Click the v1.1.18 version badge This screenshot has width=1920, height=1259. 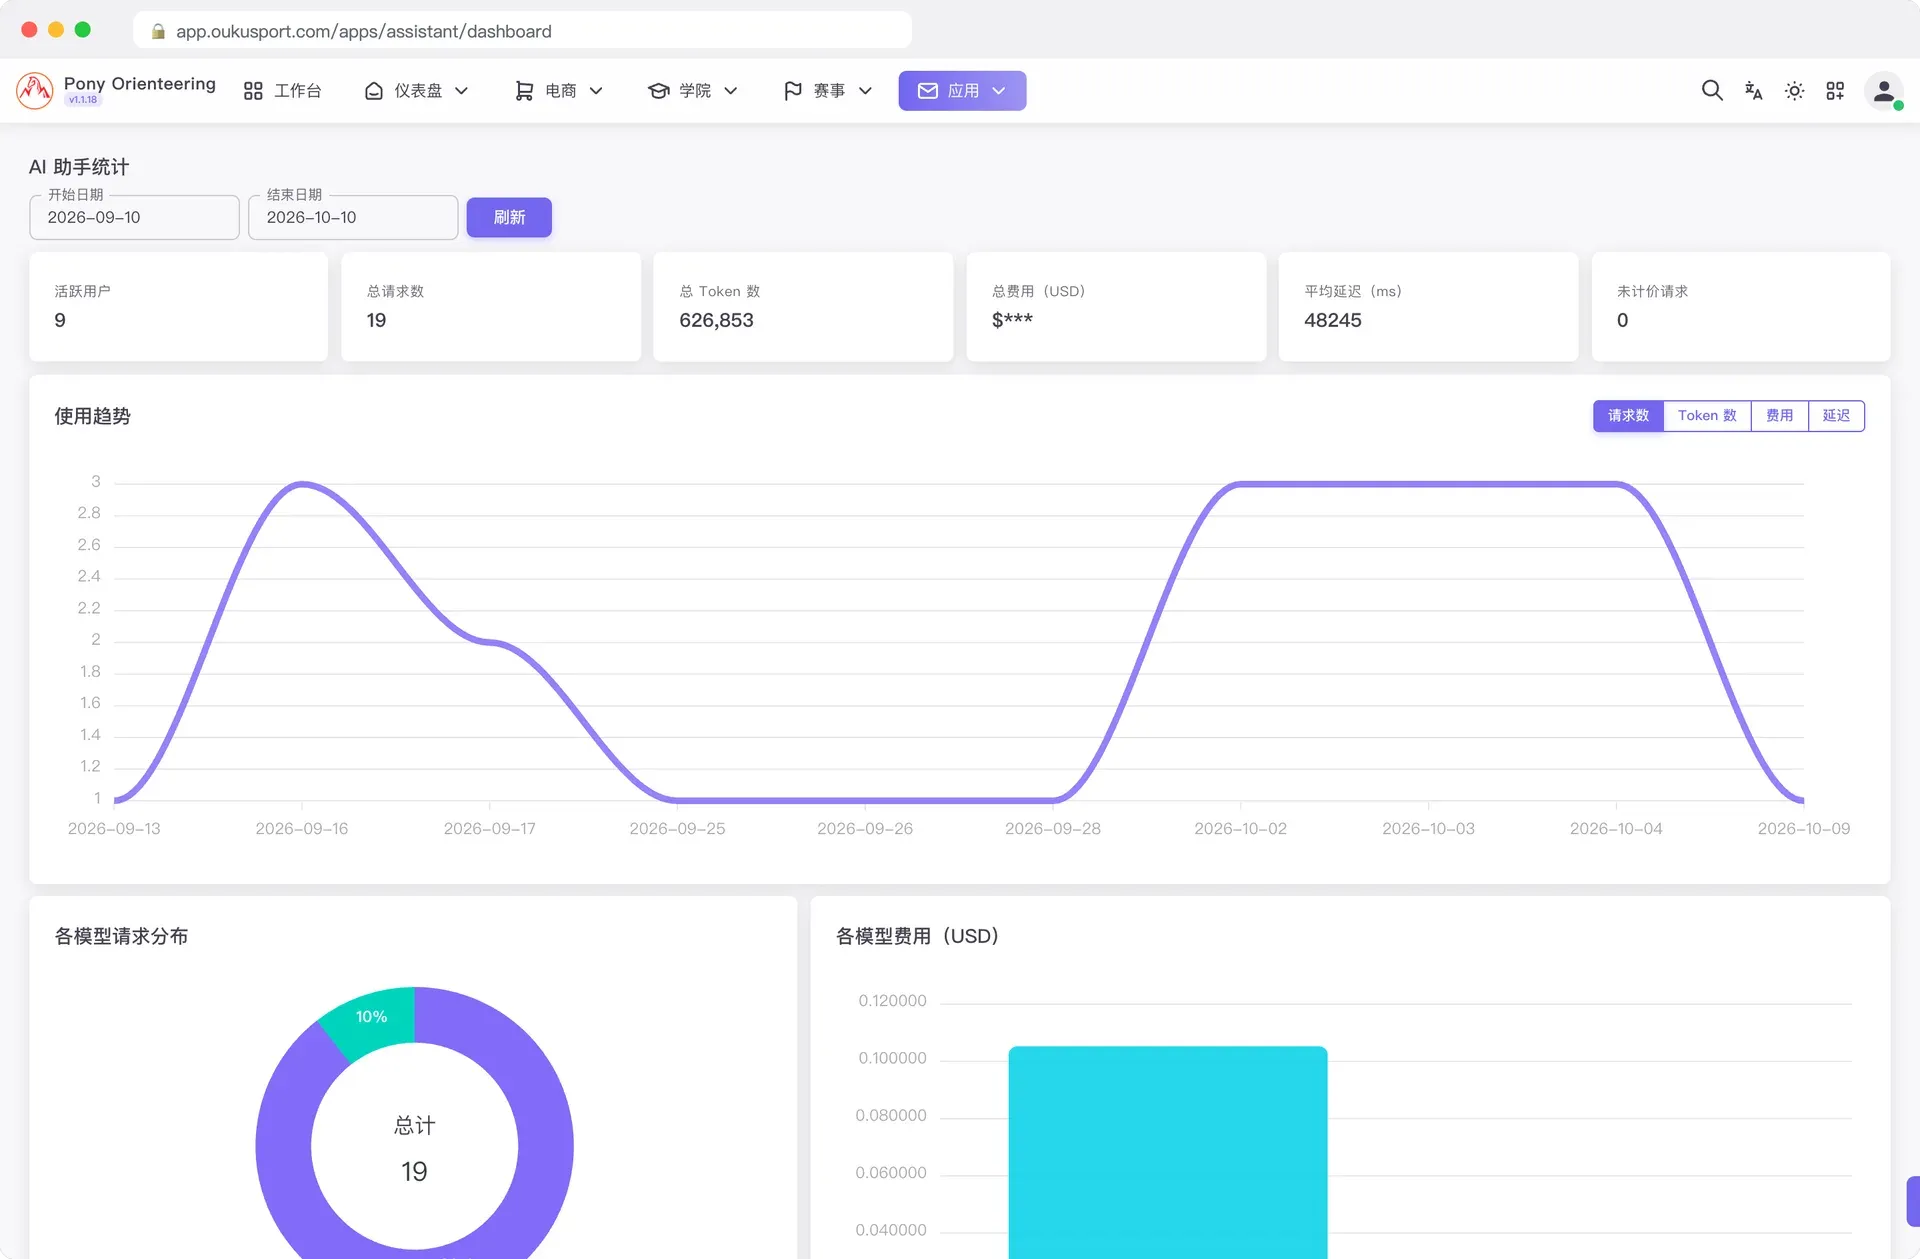[83, 100]
